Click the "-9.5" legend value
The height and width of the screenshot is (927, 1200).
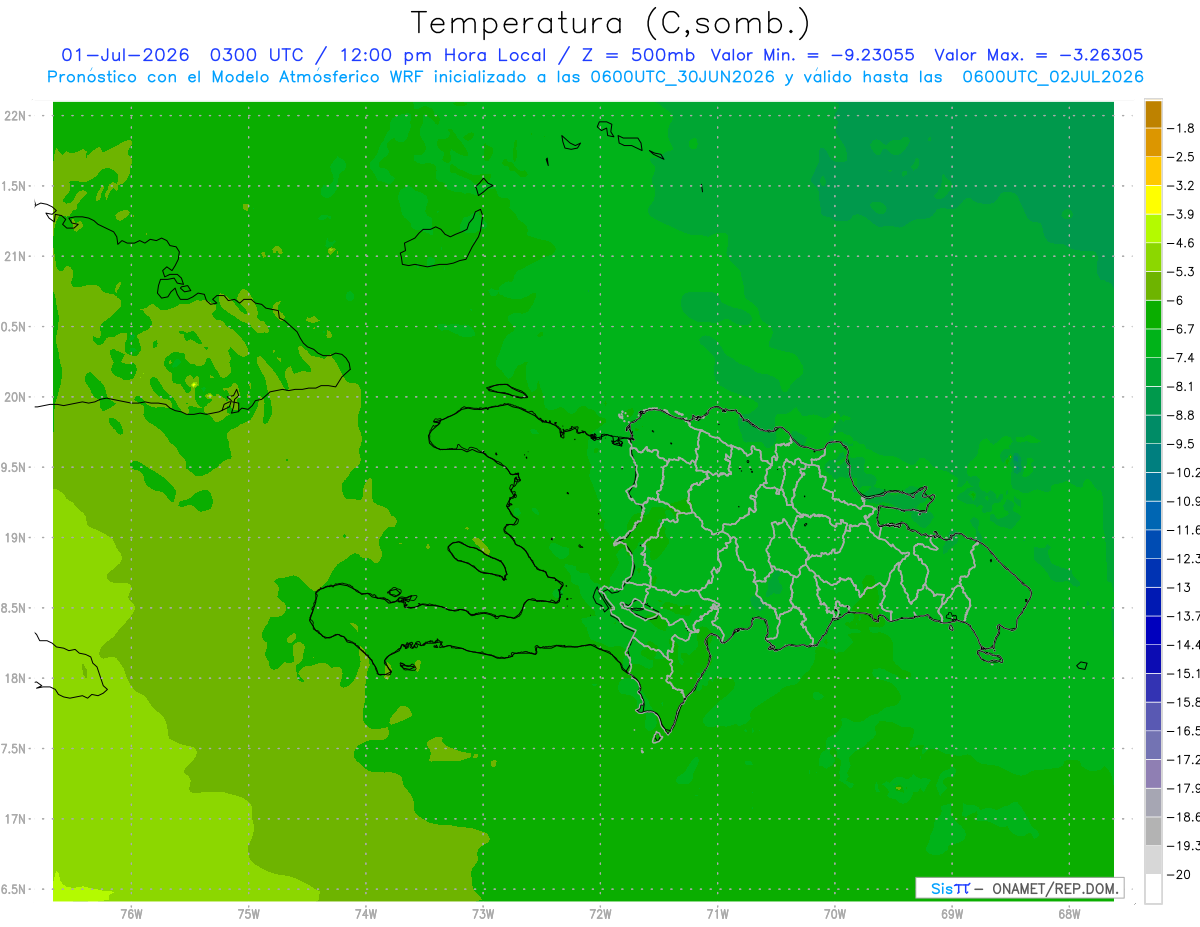[x=1182, y=444]
